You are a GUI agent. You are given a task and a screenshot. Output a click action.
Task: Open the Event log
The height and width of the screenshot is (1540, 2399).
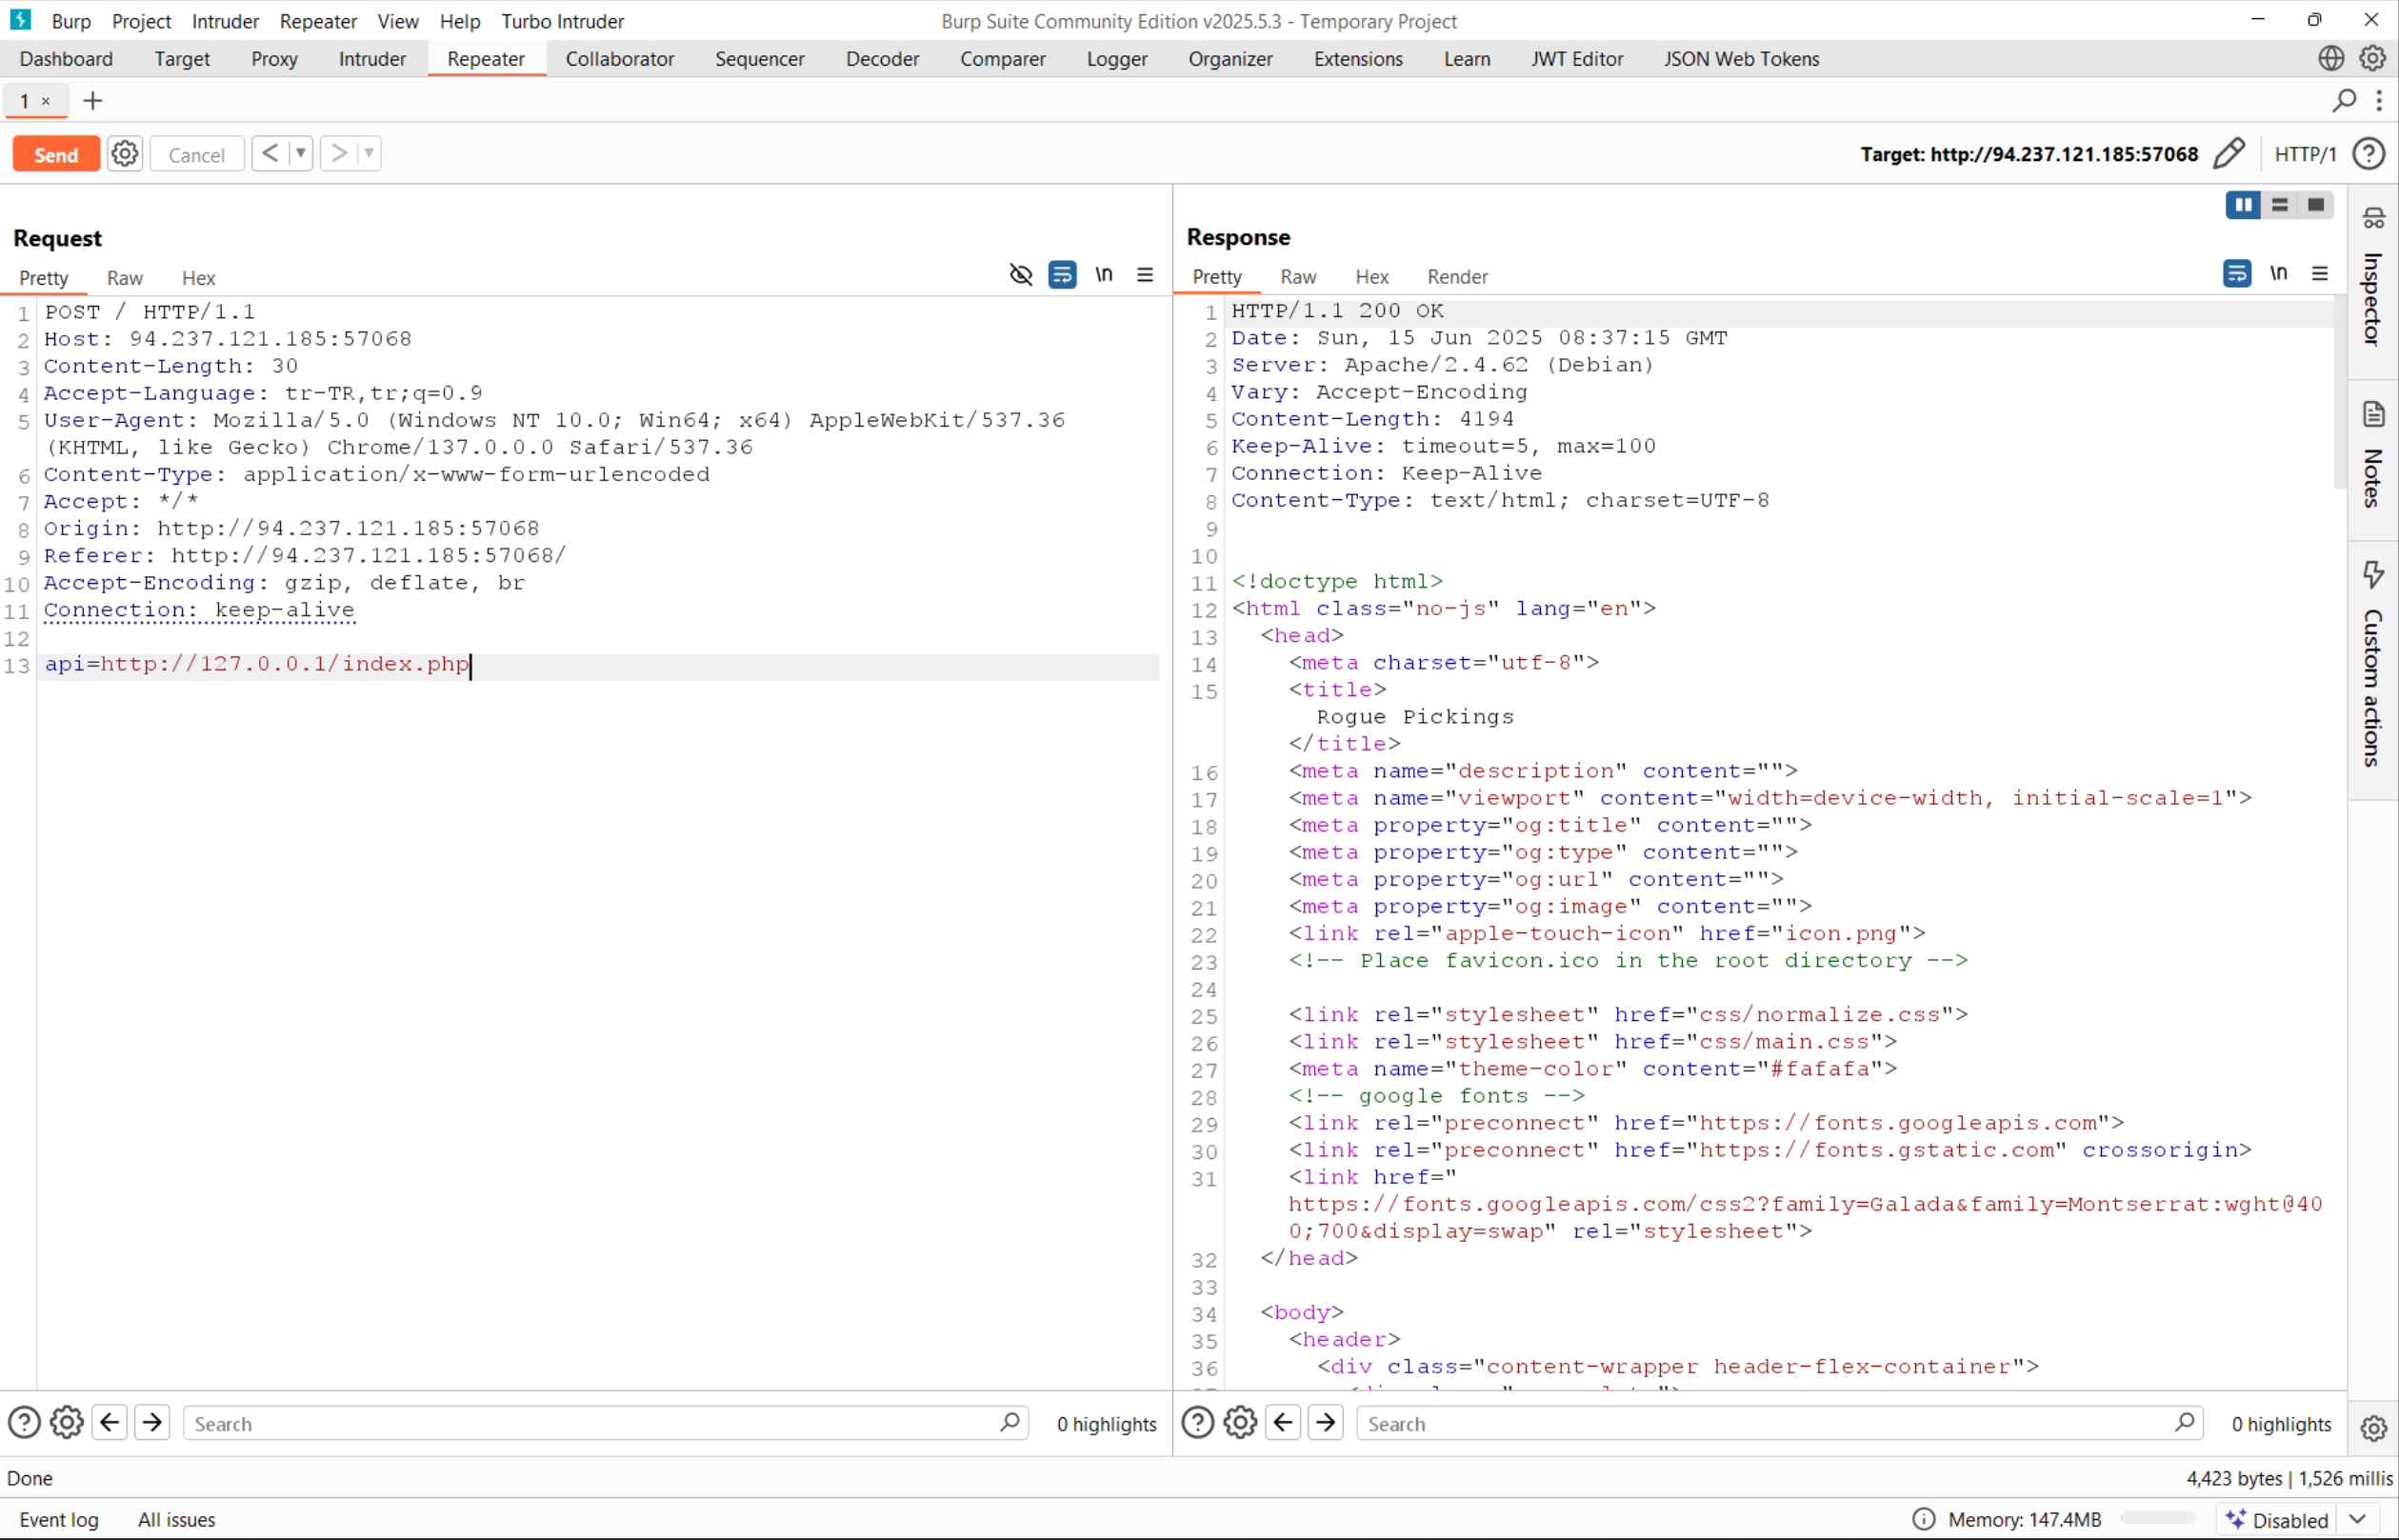(59, 1519)
